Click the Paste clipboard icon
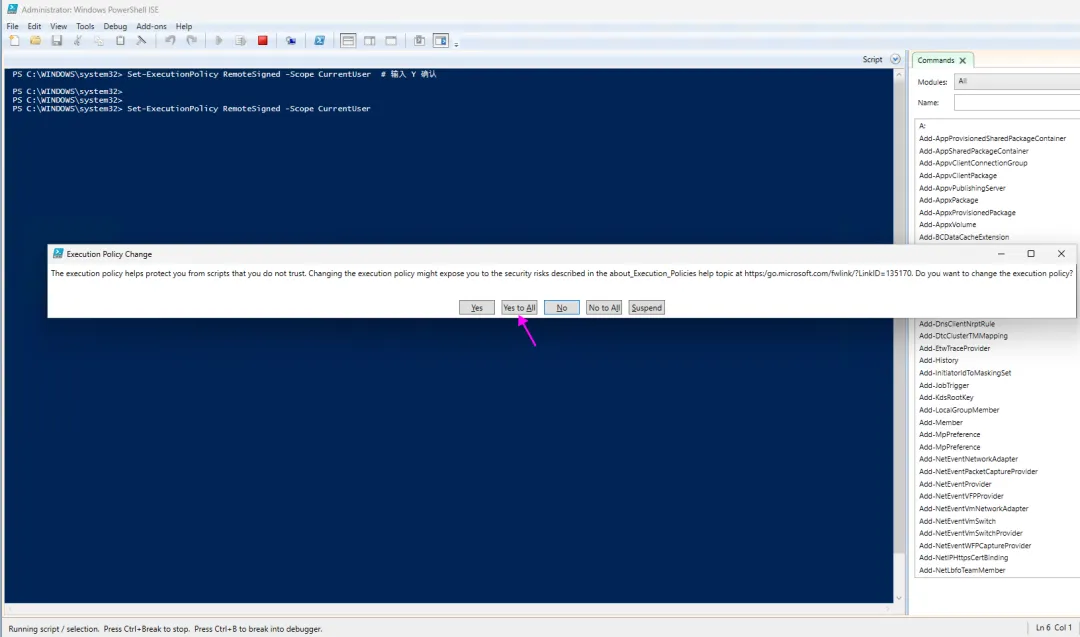Viewport: 1080px width, 637px height. tap(120, 41)
